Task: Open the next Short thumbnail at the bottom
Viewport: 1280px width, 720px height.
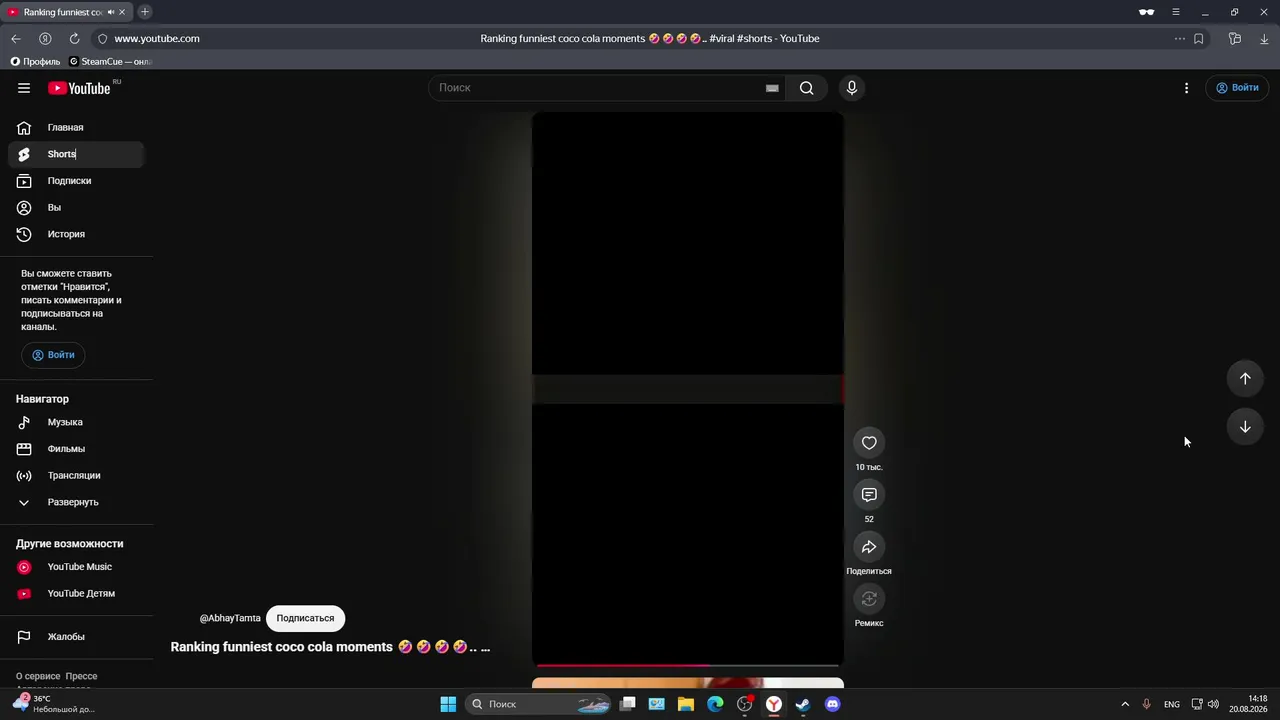Action: (688, 684)
